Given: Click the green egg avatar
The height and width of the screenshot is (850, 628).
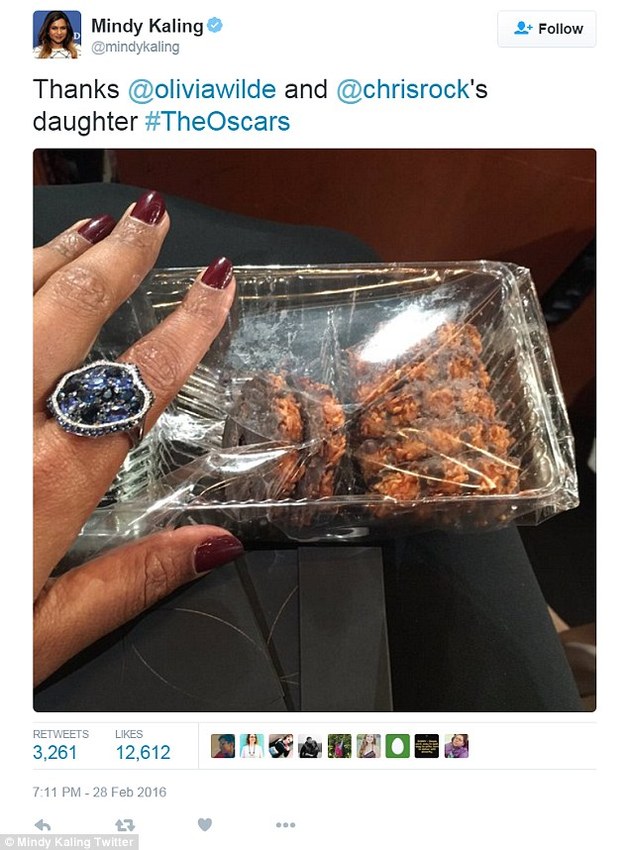Looking at the screenshot, I should (398, 746).
